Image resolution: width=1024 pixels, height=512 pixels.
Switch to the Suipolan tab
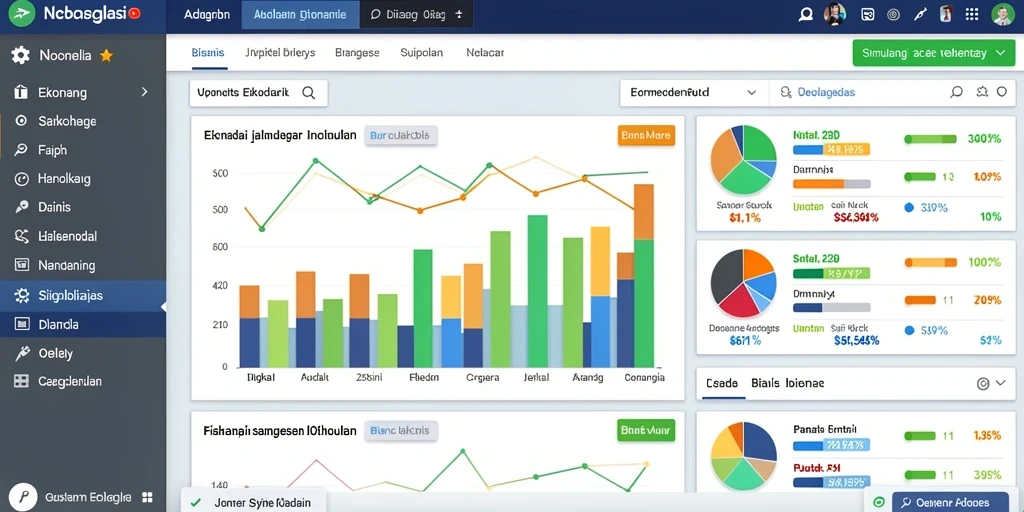pyautogui.click(x=421, y=53)
